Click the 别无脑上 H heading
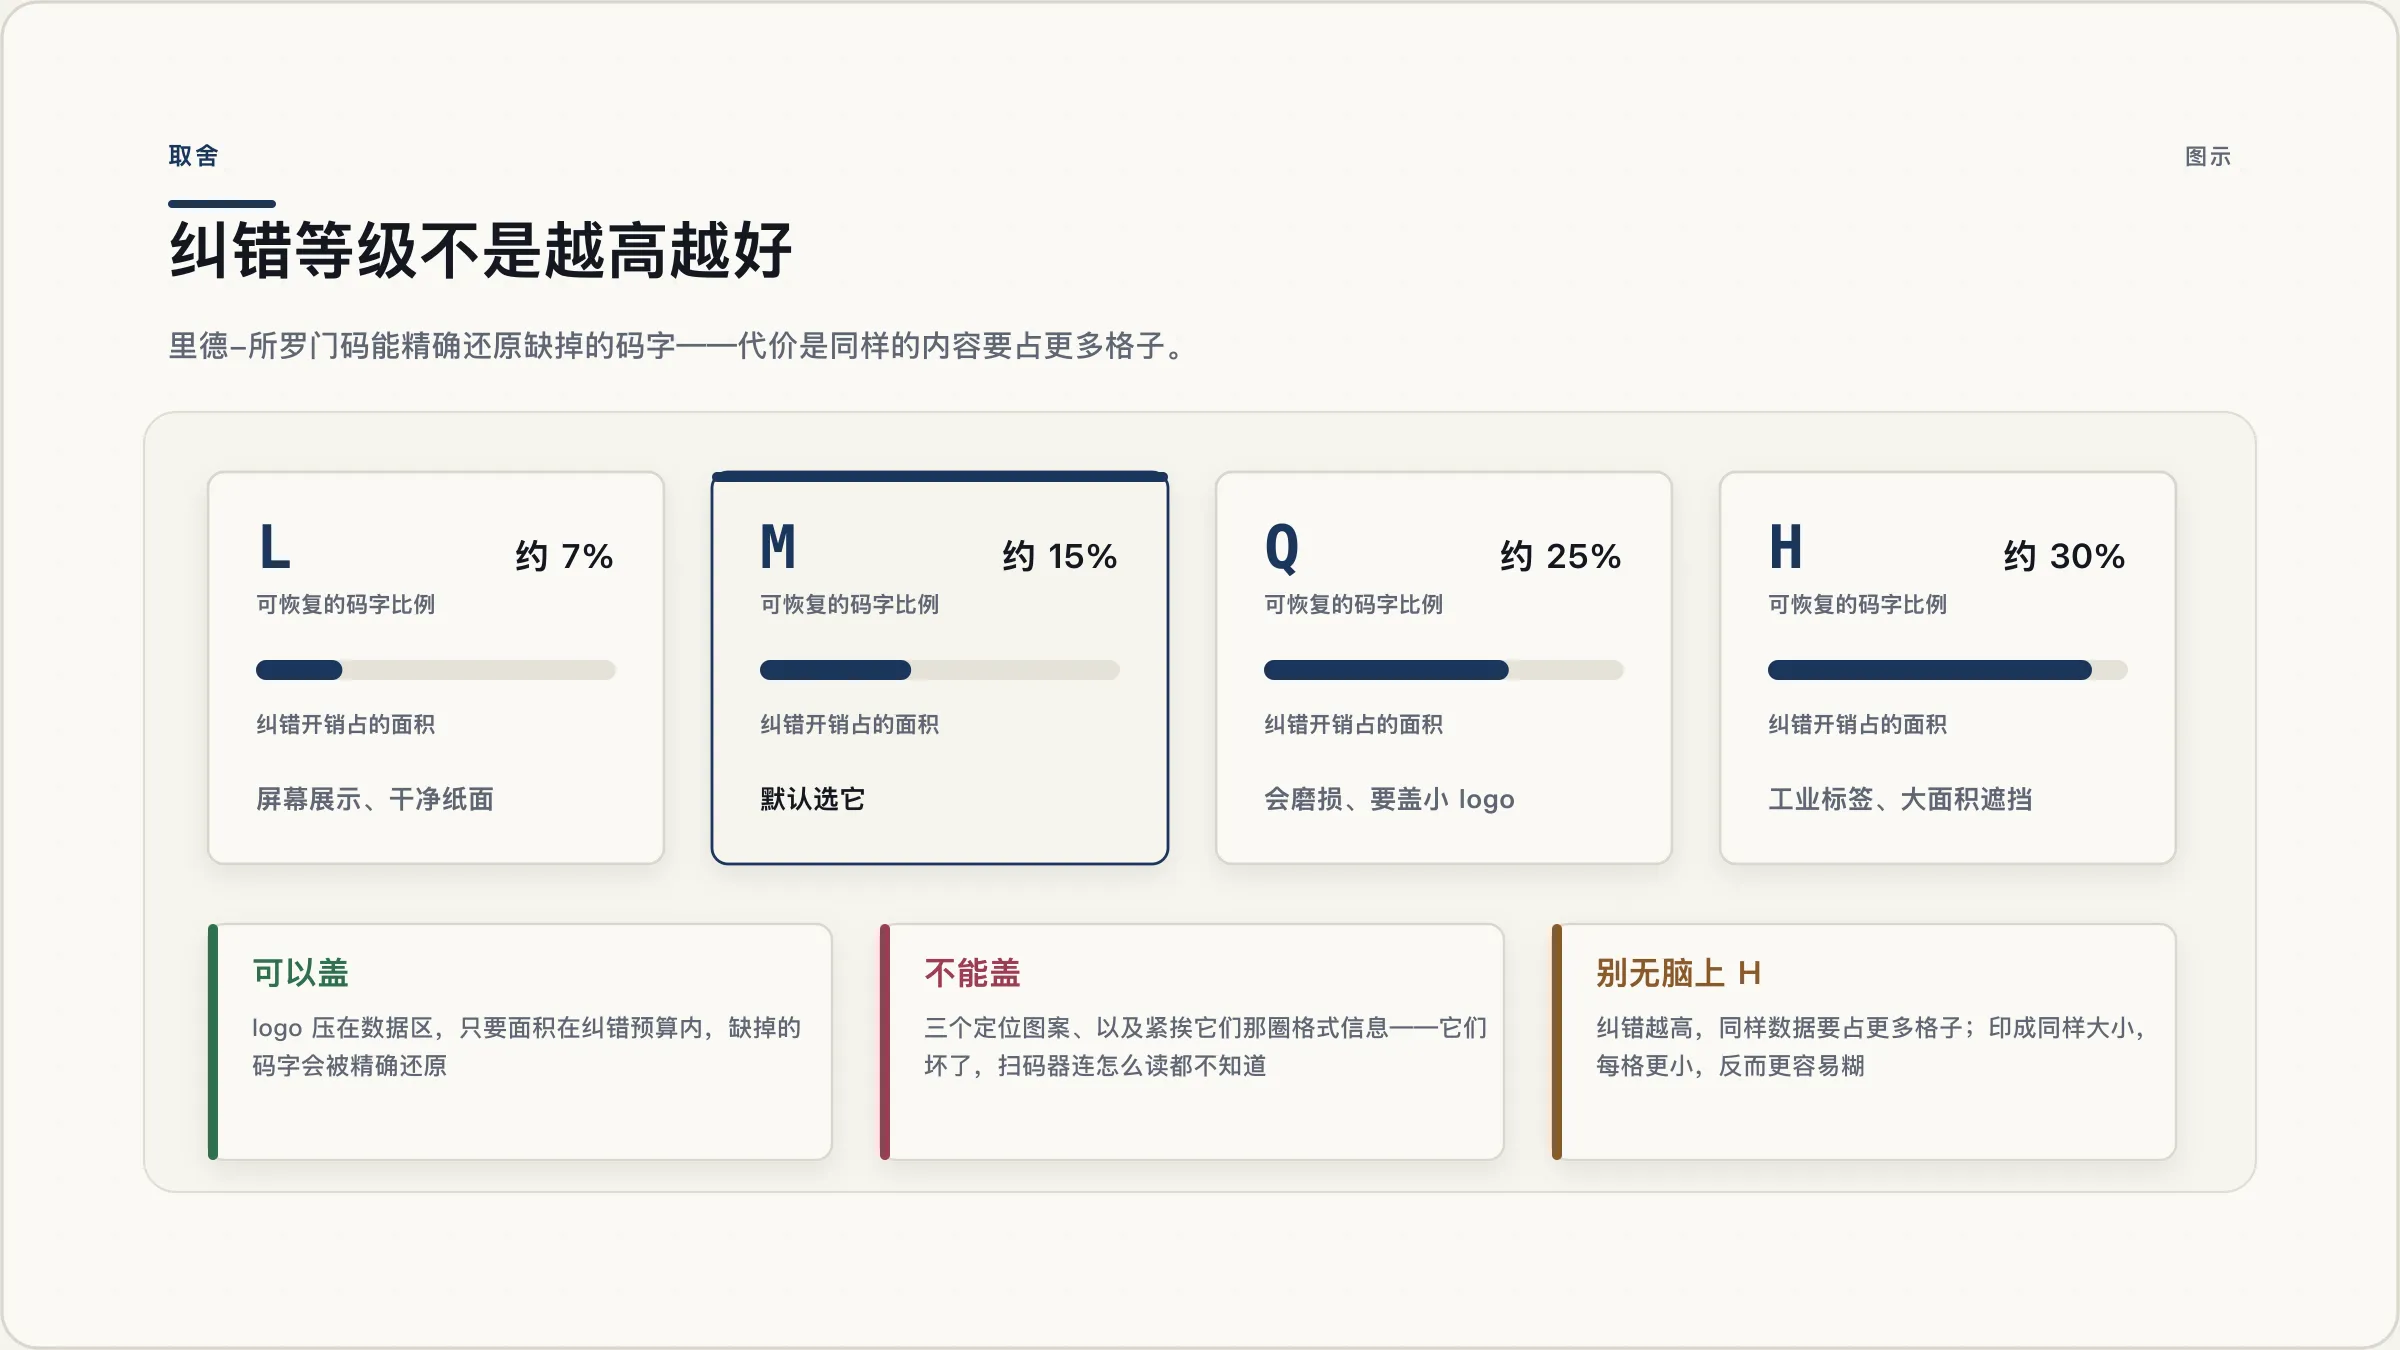This screenshot has width=2400, height=1350. point(1678,973)
